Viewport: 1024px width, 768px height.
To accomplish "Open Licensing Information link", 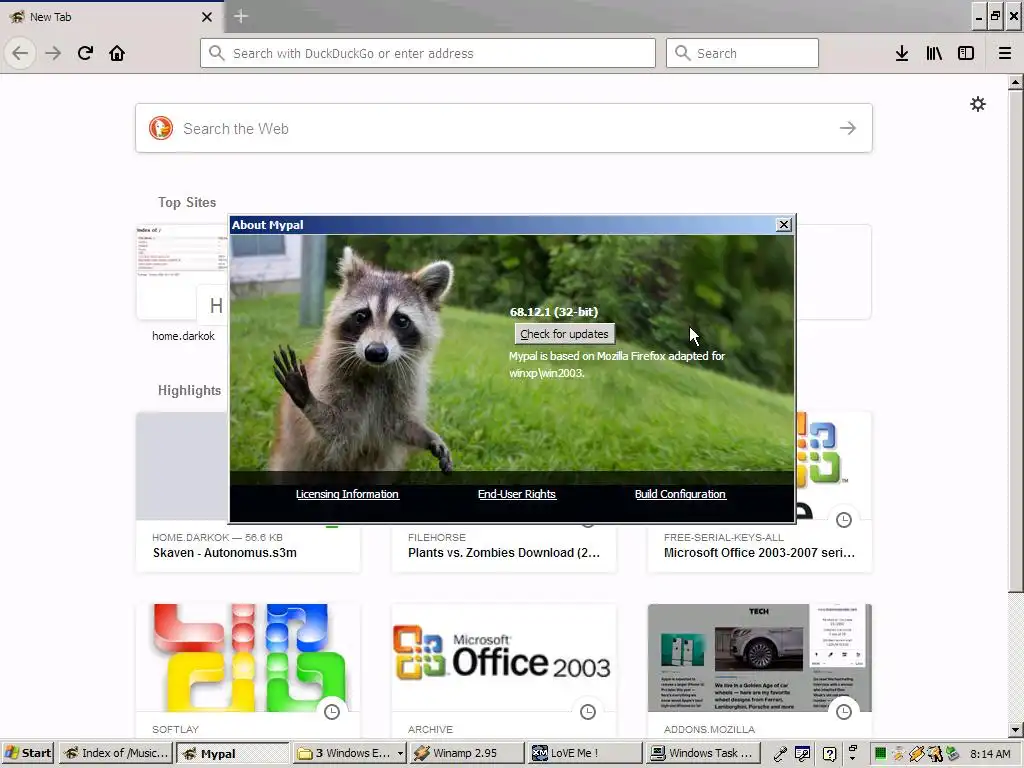I will pos(347,494).
